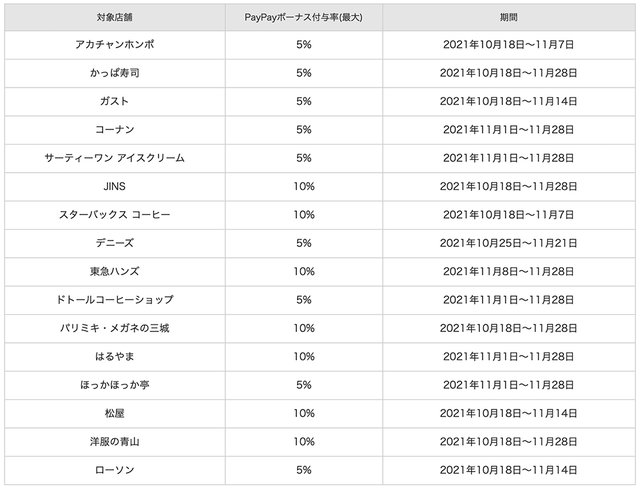Select the 東急ハンズ store cell
This screenshot has width=640, height=490.
115,271
